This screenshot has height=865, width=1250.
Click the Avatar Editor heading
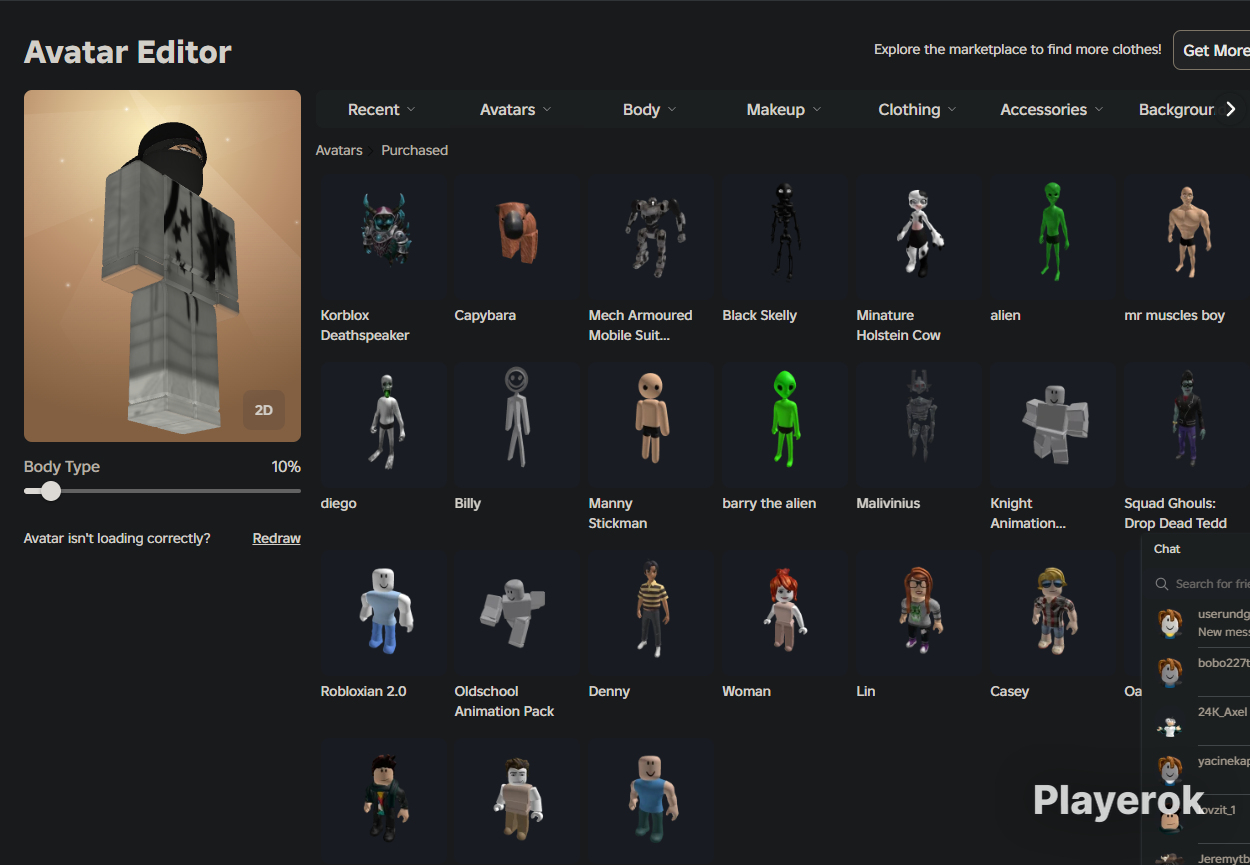(x=128, y=52)
